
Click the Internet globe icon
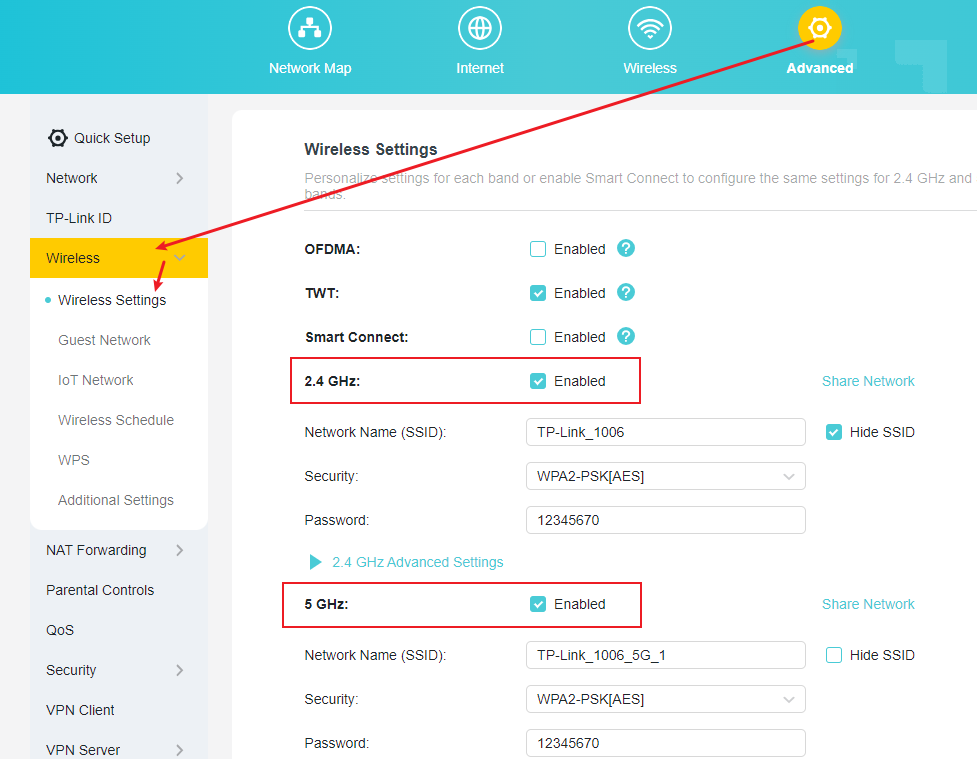coord(480,28)
